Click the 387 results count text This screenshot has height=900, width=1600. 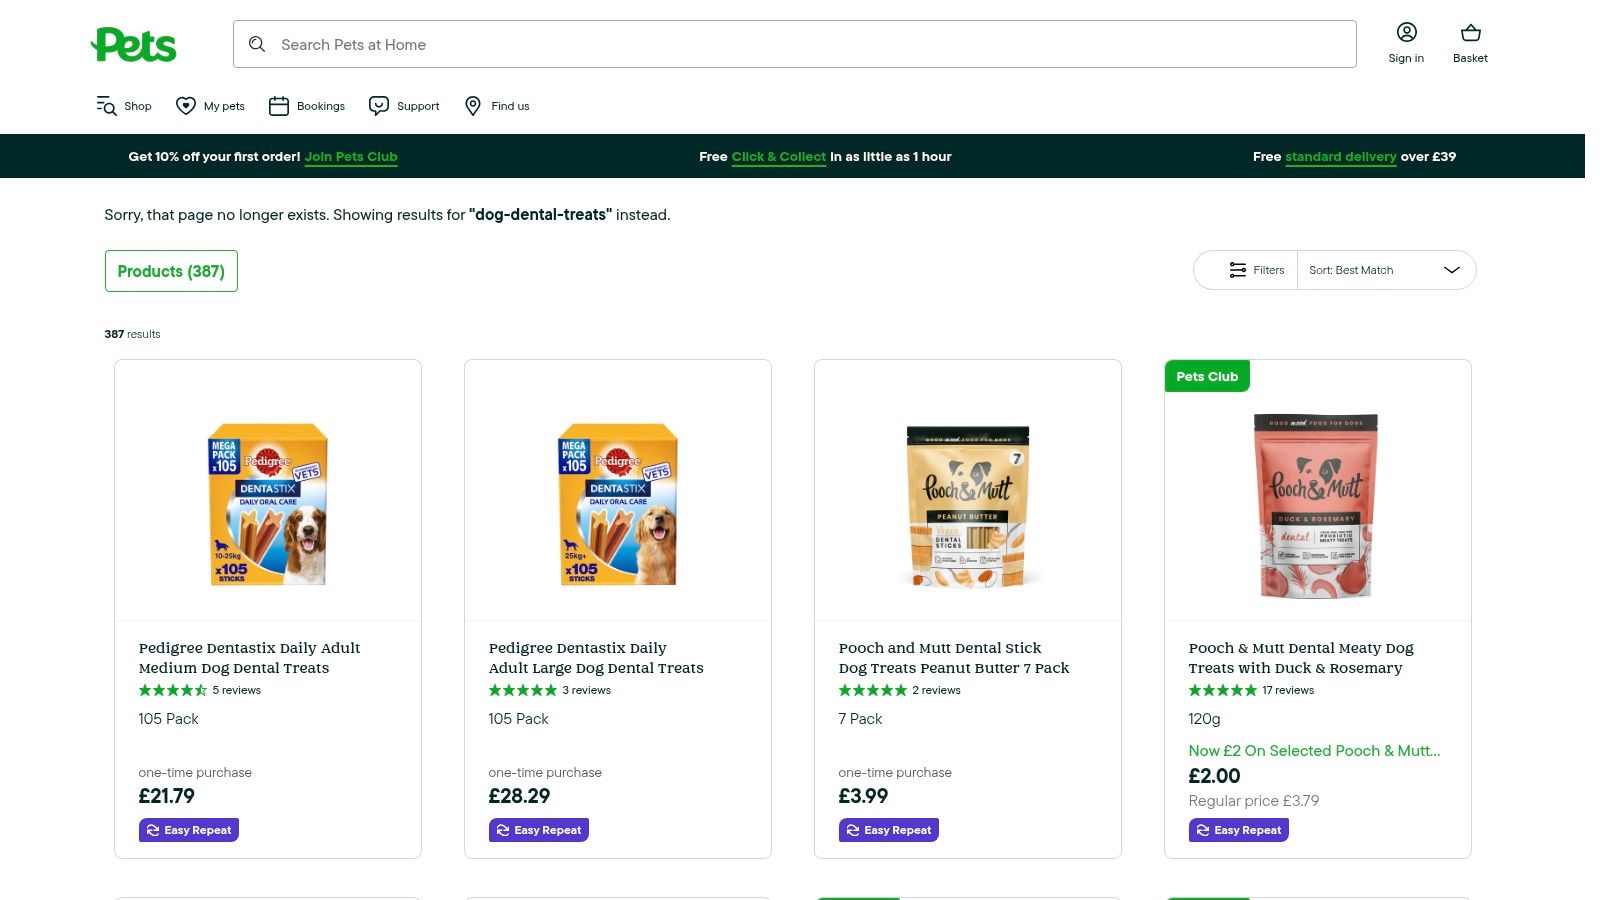(x=132, y=334)
